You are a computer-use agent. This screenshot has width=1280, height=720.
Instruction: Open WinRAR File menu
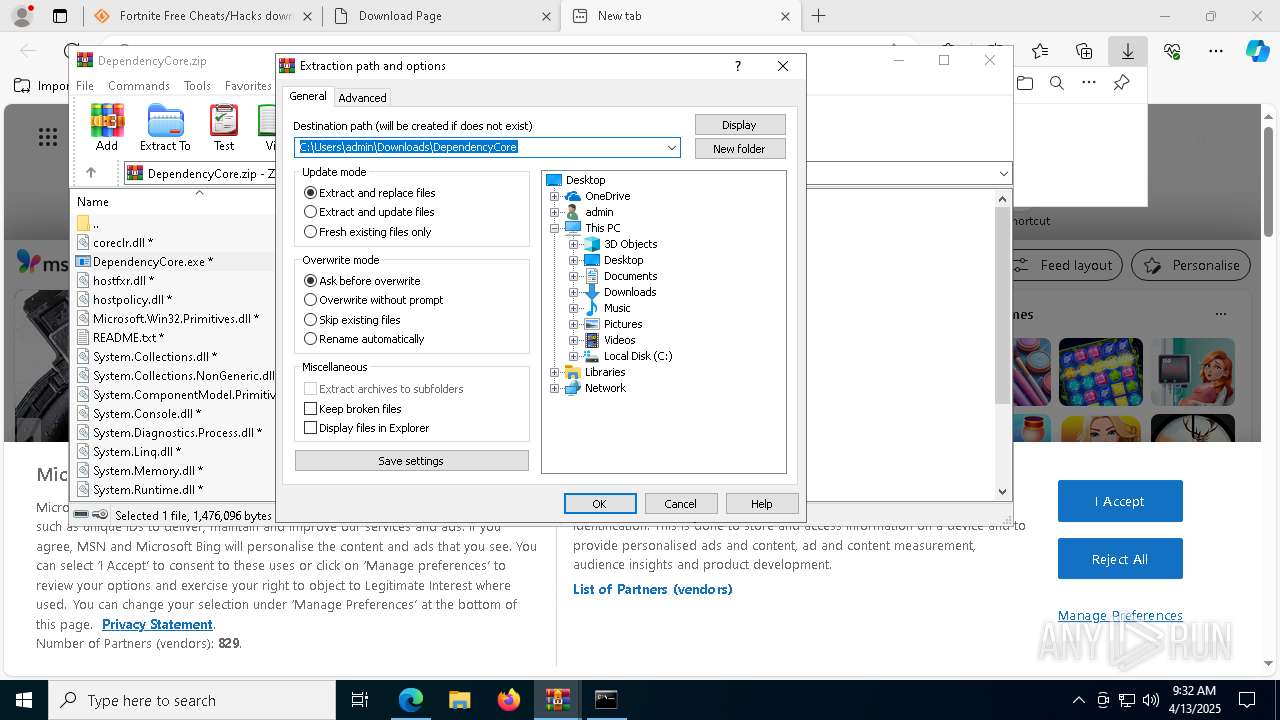tap(85, 86)
